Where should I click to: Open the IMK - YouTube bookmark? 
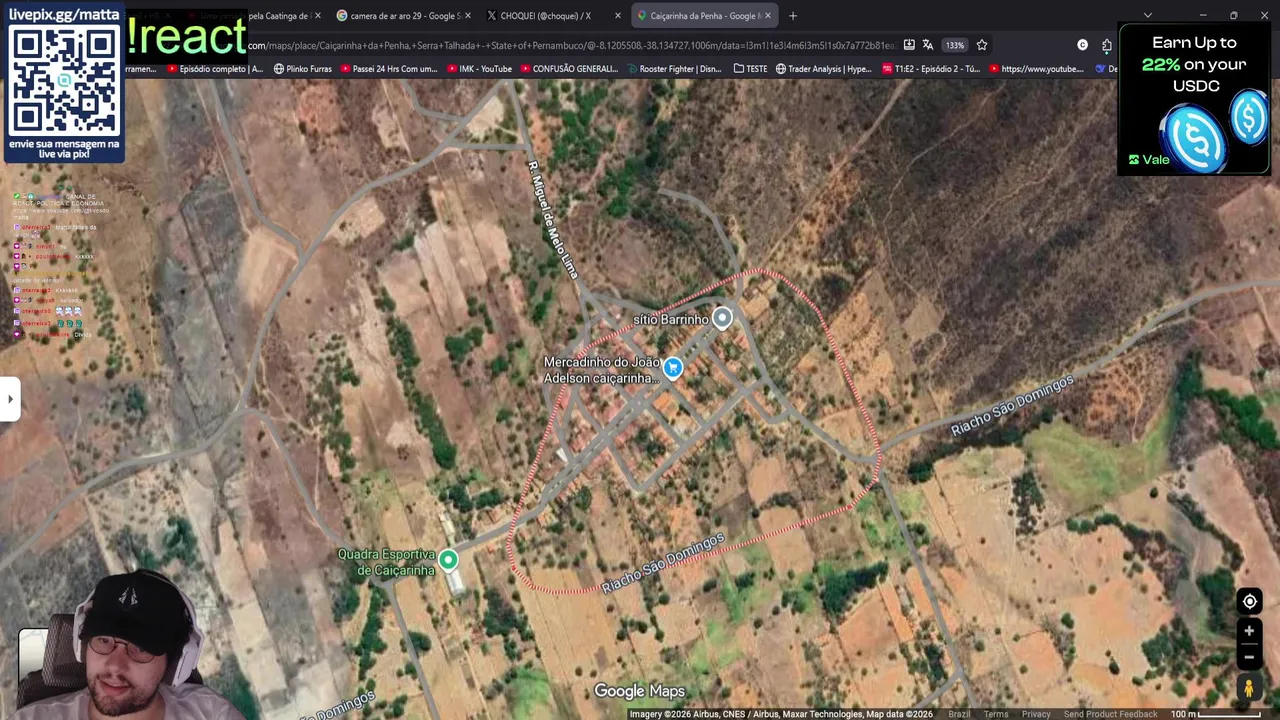pyautogui.click(x=479, y=69)
